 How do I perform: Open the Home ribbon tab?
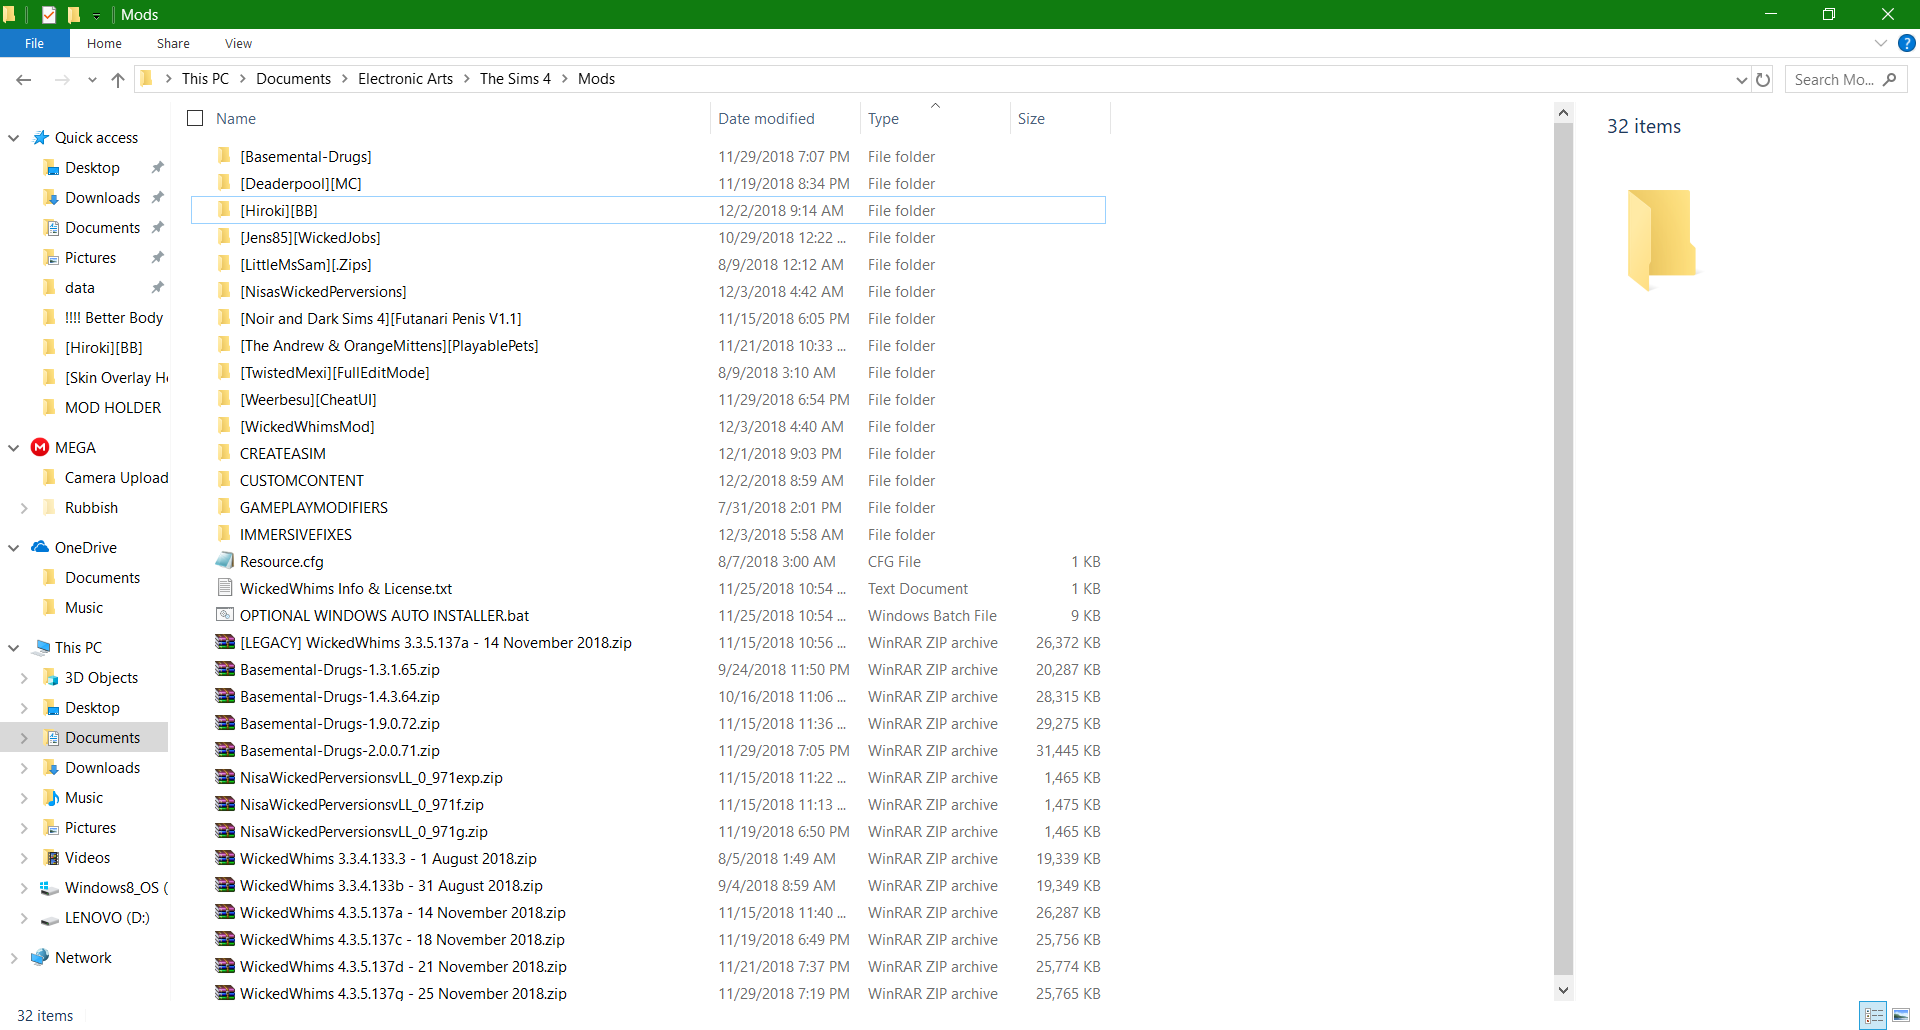click(x=104, y=43)
